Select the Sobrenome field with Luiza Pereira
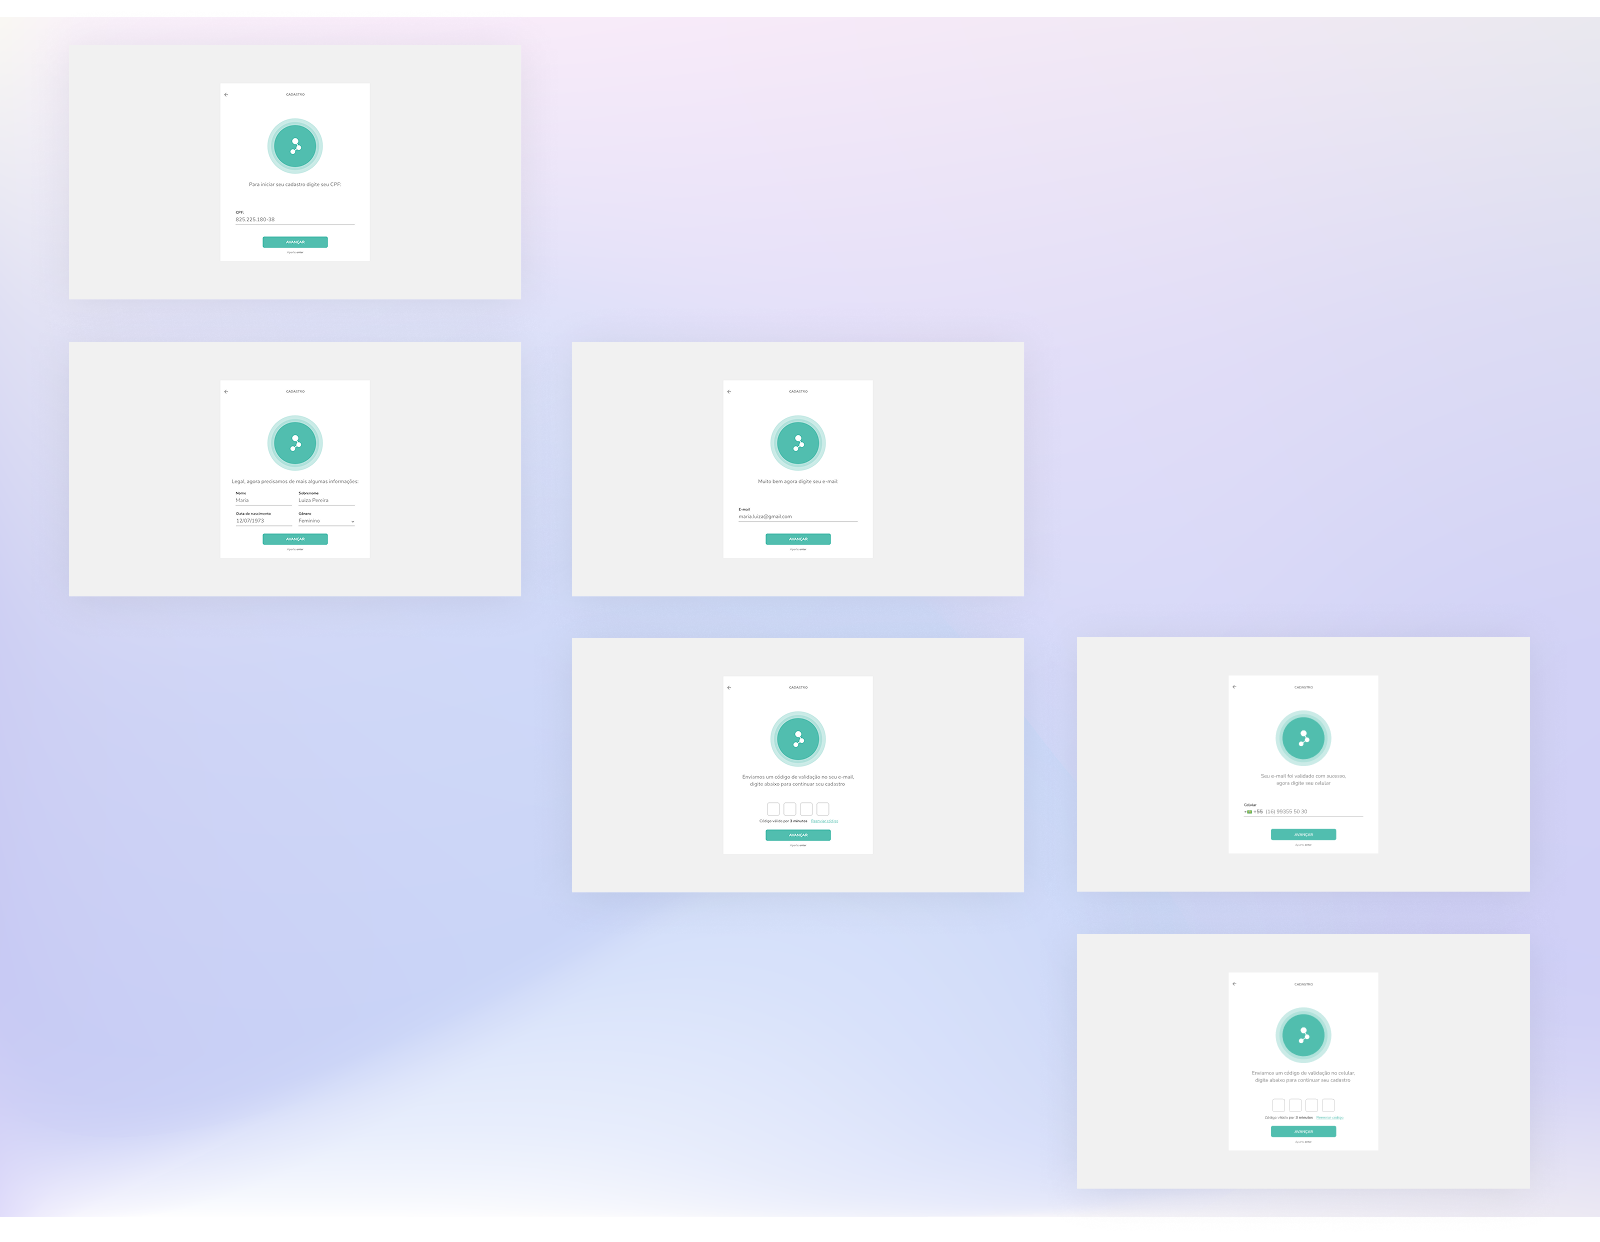This screenshot has width=1600, height=1242. point(326,500)
